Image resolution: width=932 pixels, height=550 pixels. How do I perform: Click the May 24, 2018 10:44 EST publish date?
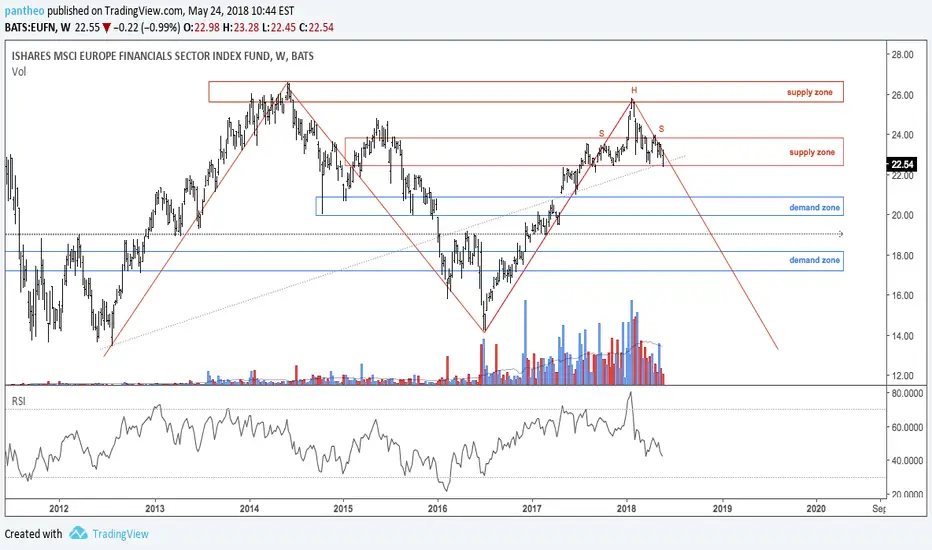[240, 11]
